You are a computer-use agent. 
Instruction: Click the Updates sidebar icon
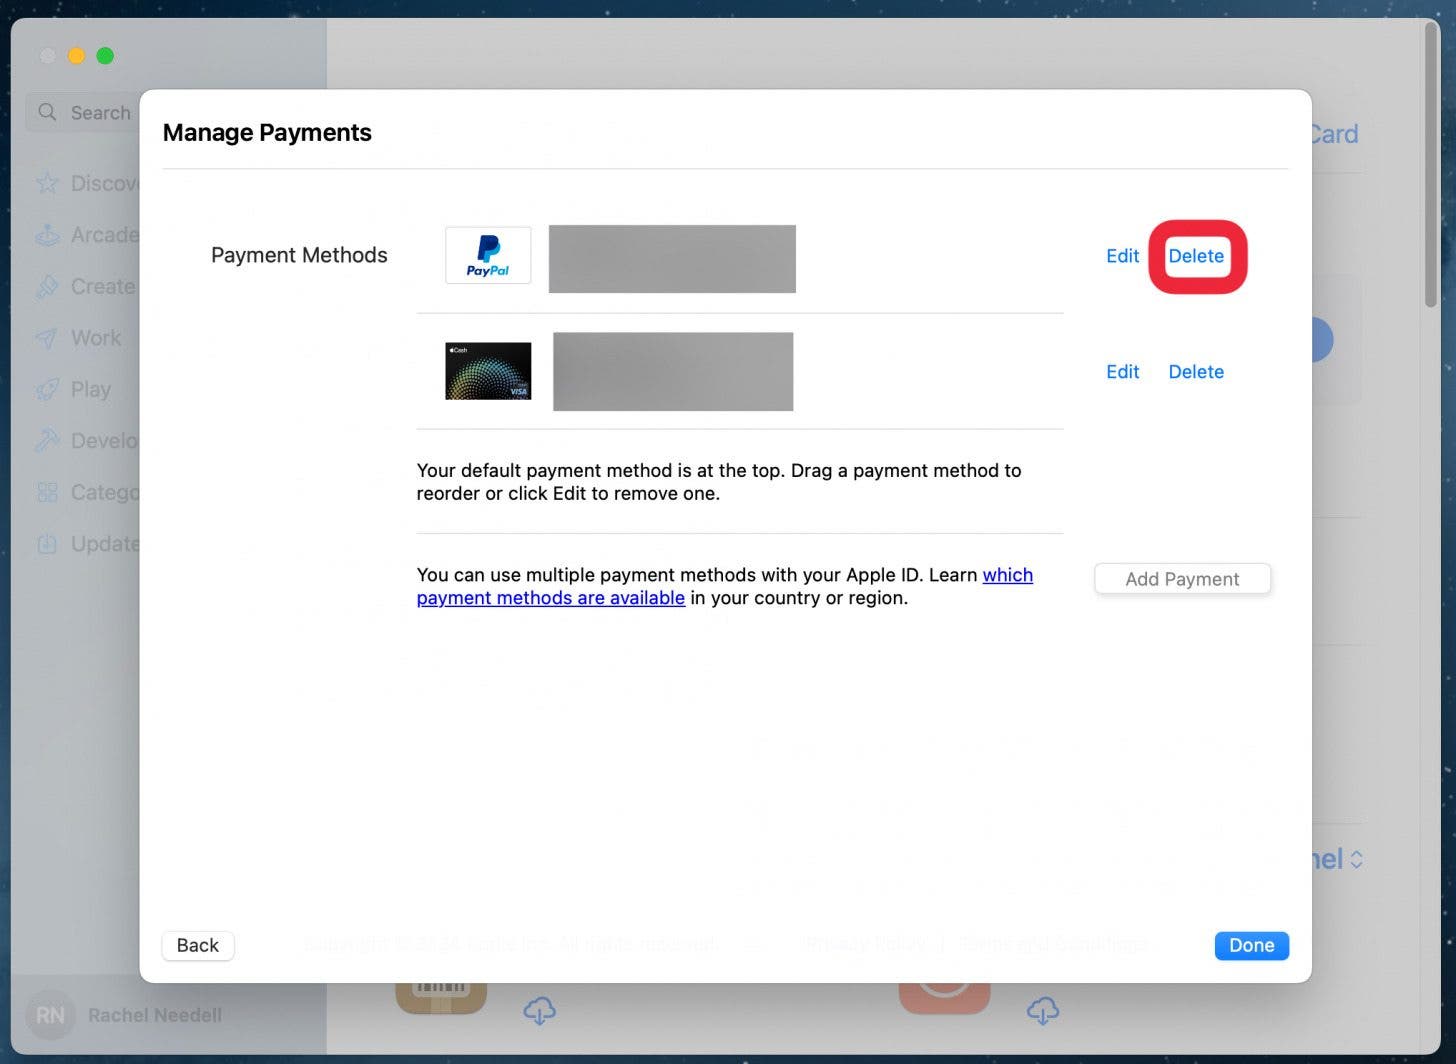[47, 543]
